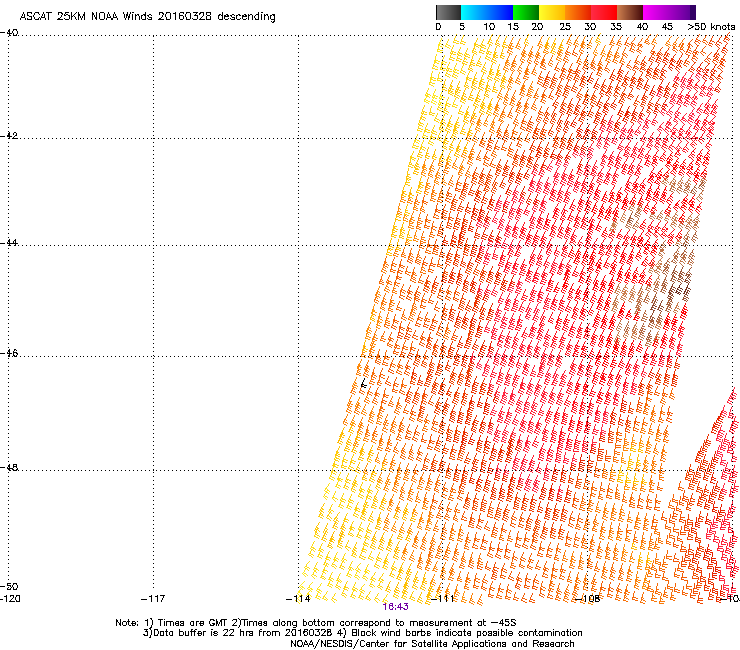Click the '-117' longitude axis label
Image resolution: width=740 pixels, height=650 pixels.
pyautogui.click(x=153, y=599)
